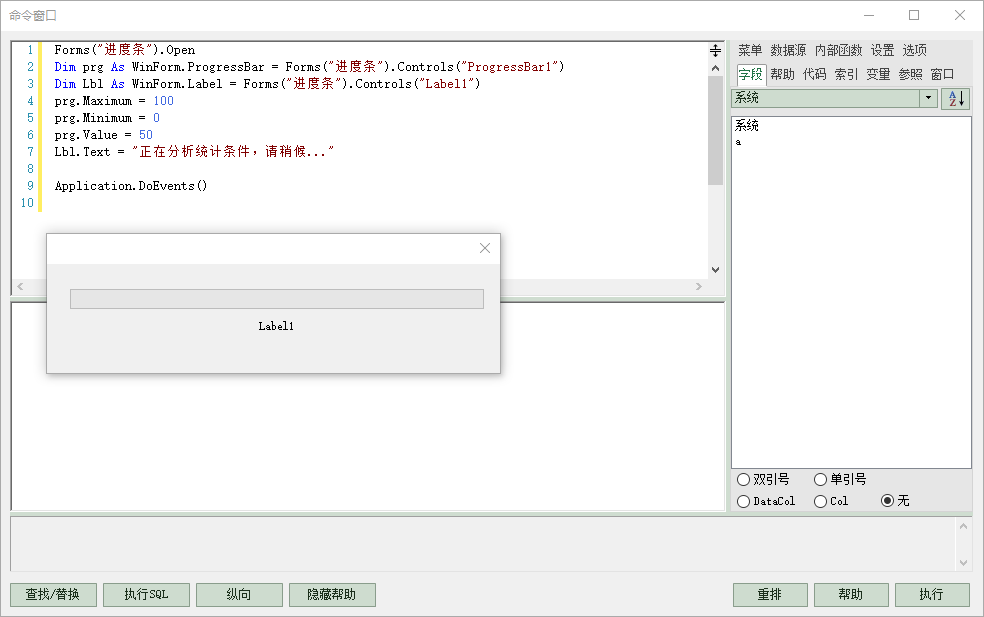Click the sort A-Z icon button
This screenshot has height=617, width=984.
[956, 99]
